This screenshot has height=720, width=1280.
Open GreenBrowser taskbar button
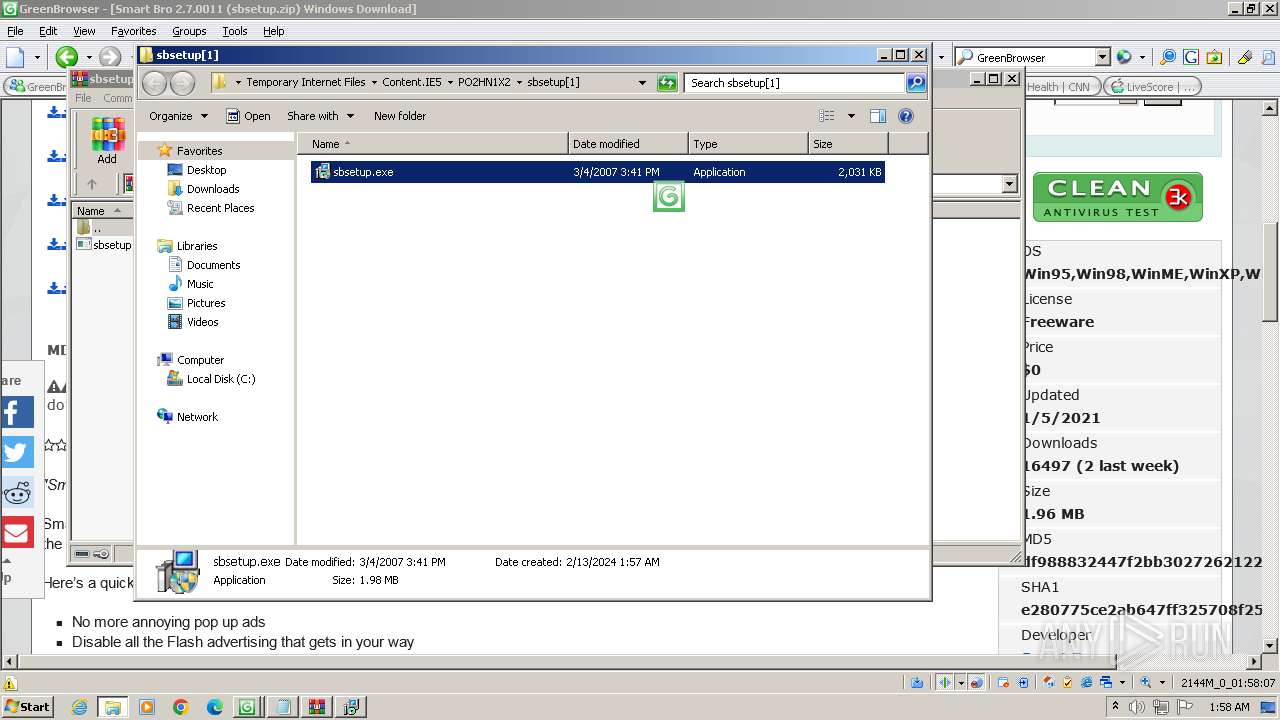point(247,707)
